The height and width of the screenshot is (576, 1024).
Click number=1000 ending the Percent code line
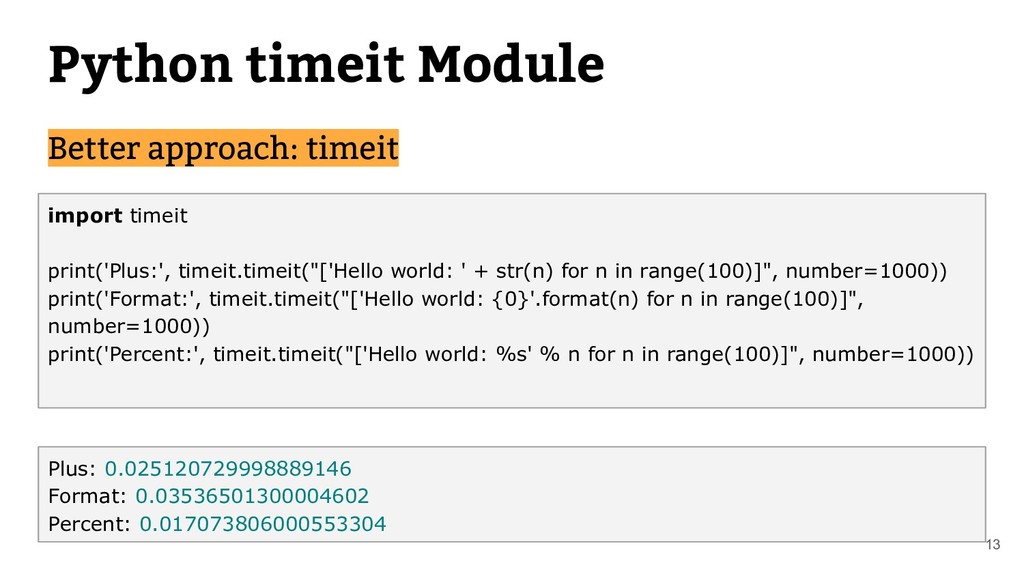click(x=890, y=354)
